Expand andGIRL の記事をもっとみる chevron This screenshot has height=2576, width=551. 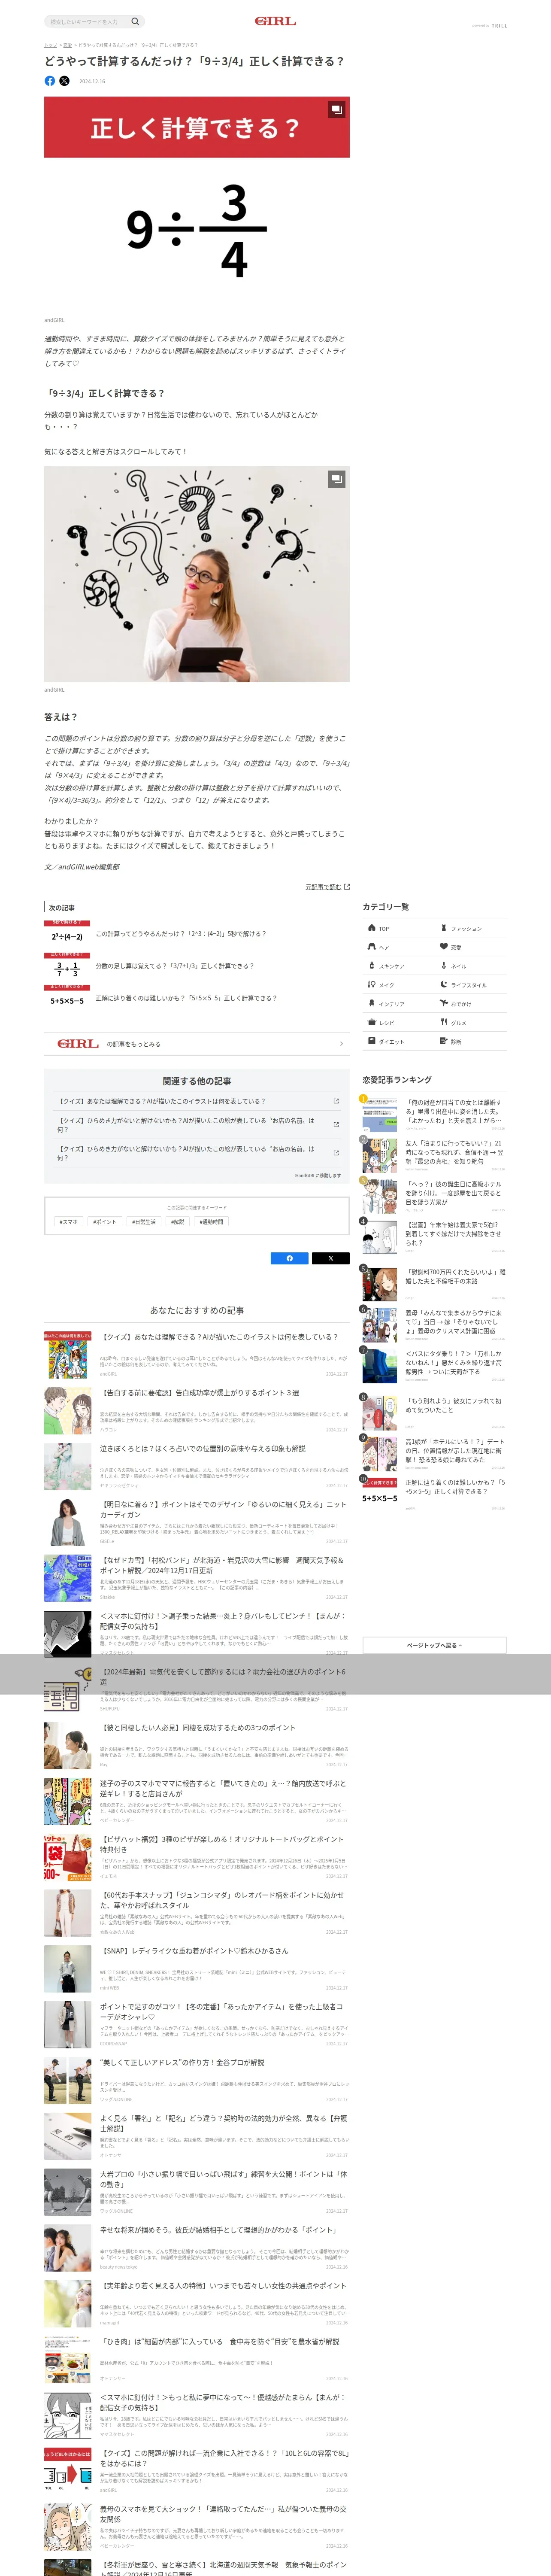[x=341, y=1044]
